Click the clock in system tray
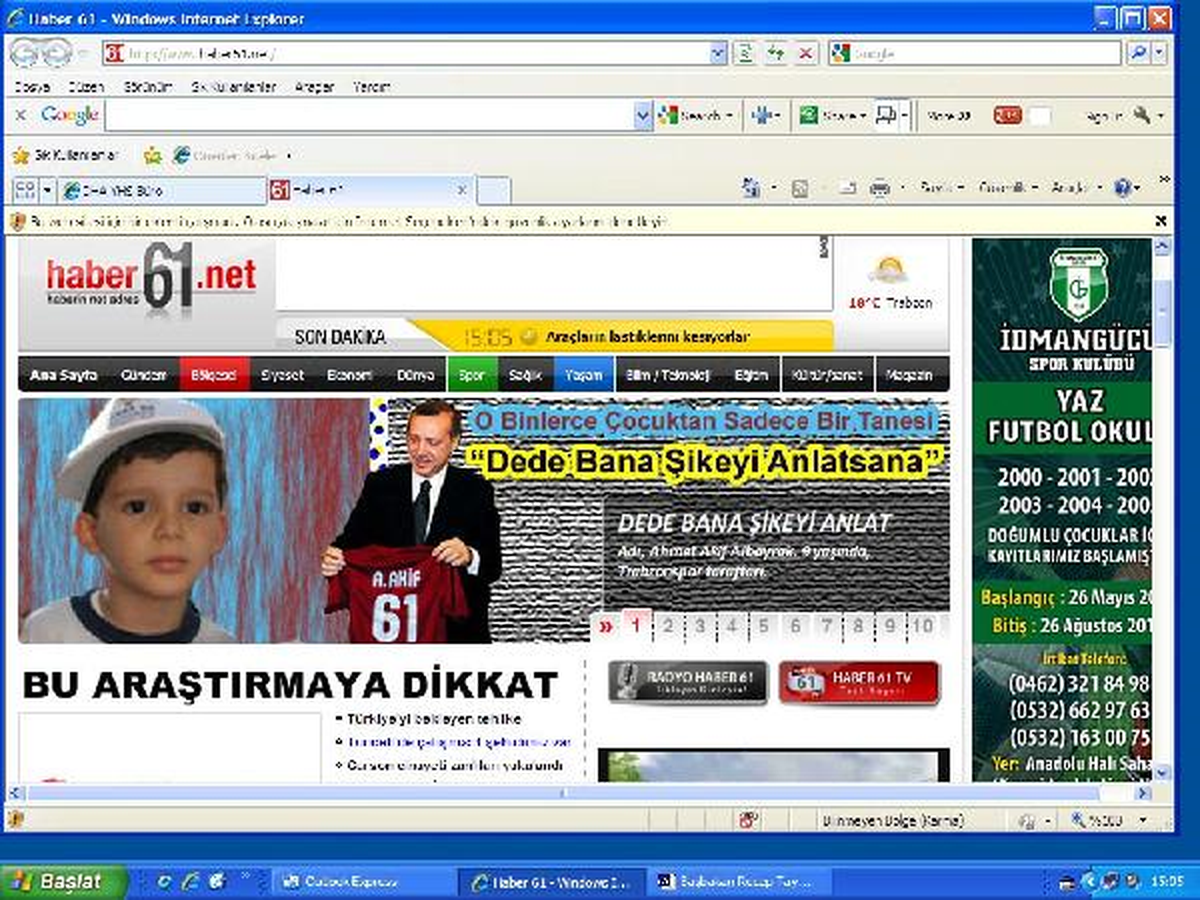The height and width of the screenshot is (900, 1200). pos(1167,881)
